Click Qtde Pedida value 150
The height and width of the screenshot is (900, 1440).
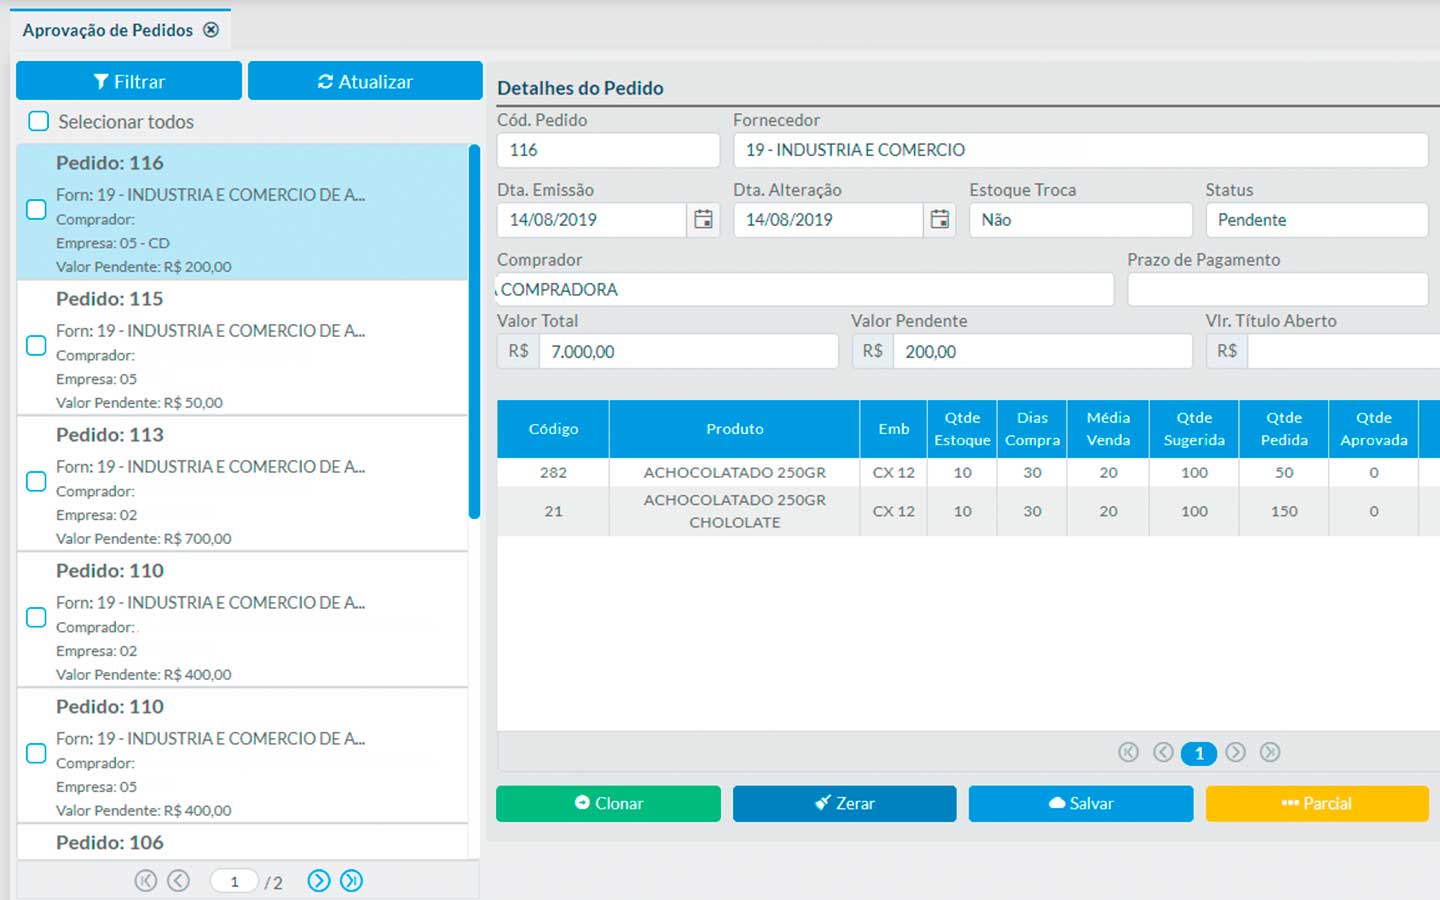pyautogui.click(x=1284, y=511)
